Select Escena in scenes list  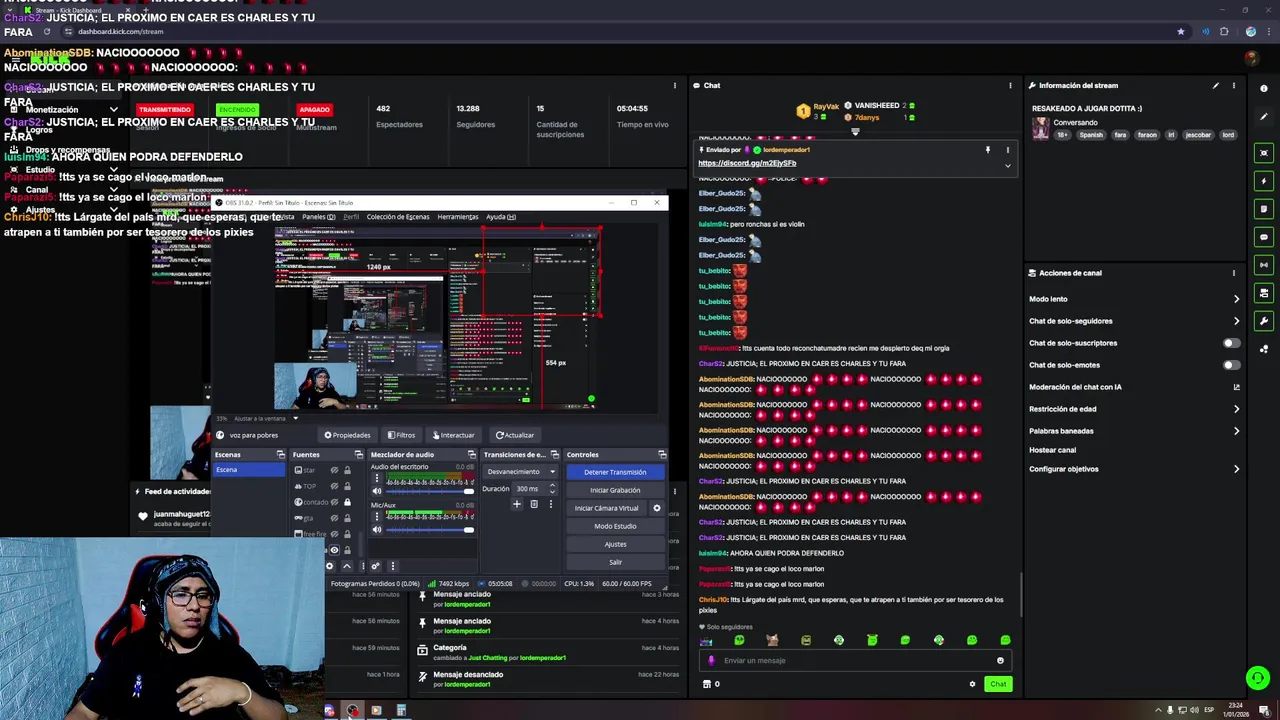(x=250, y=470)
